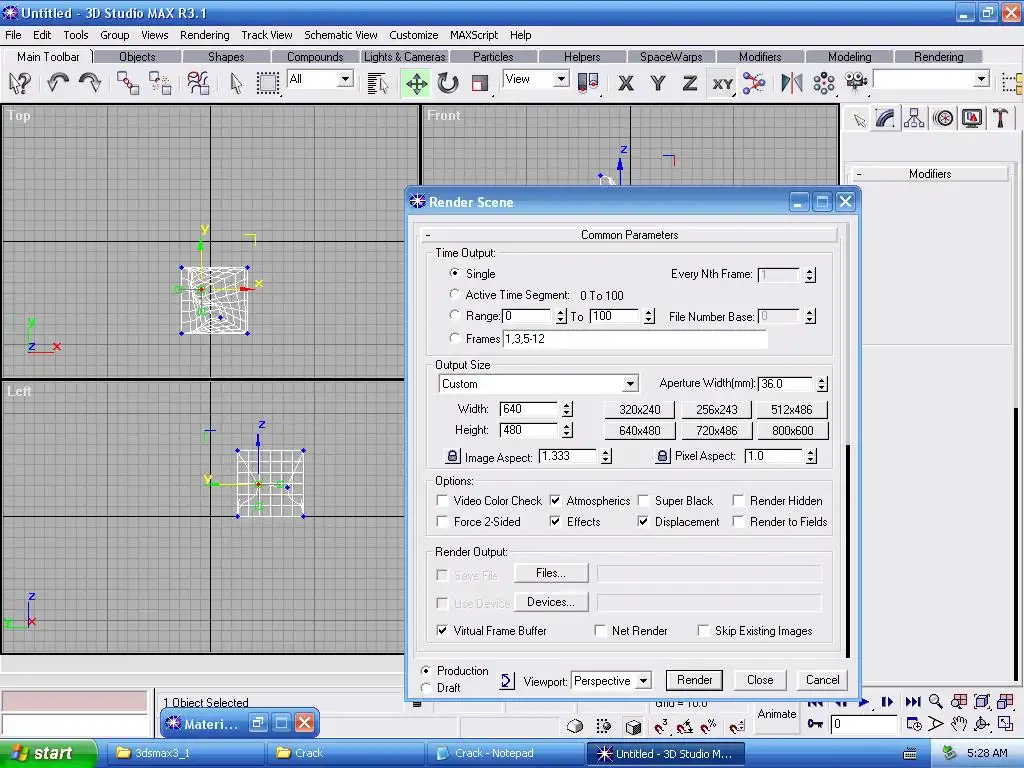Collapse the Common Parameters rollout

coord(629,234)
